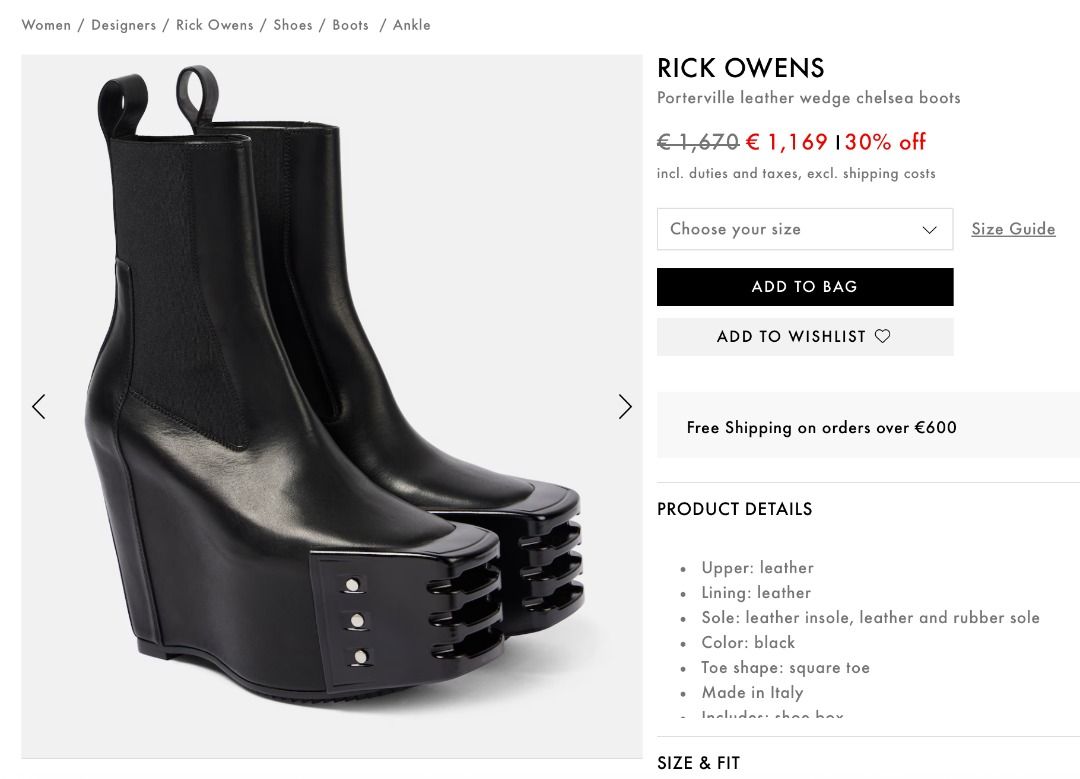Select the Shoes breadcrumb link

[293, 25]
